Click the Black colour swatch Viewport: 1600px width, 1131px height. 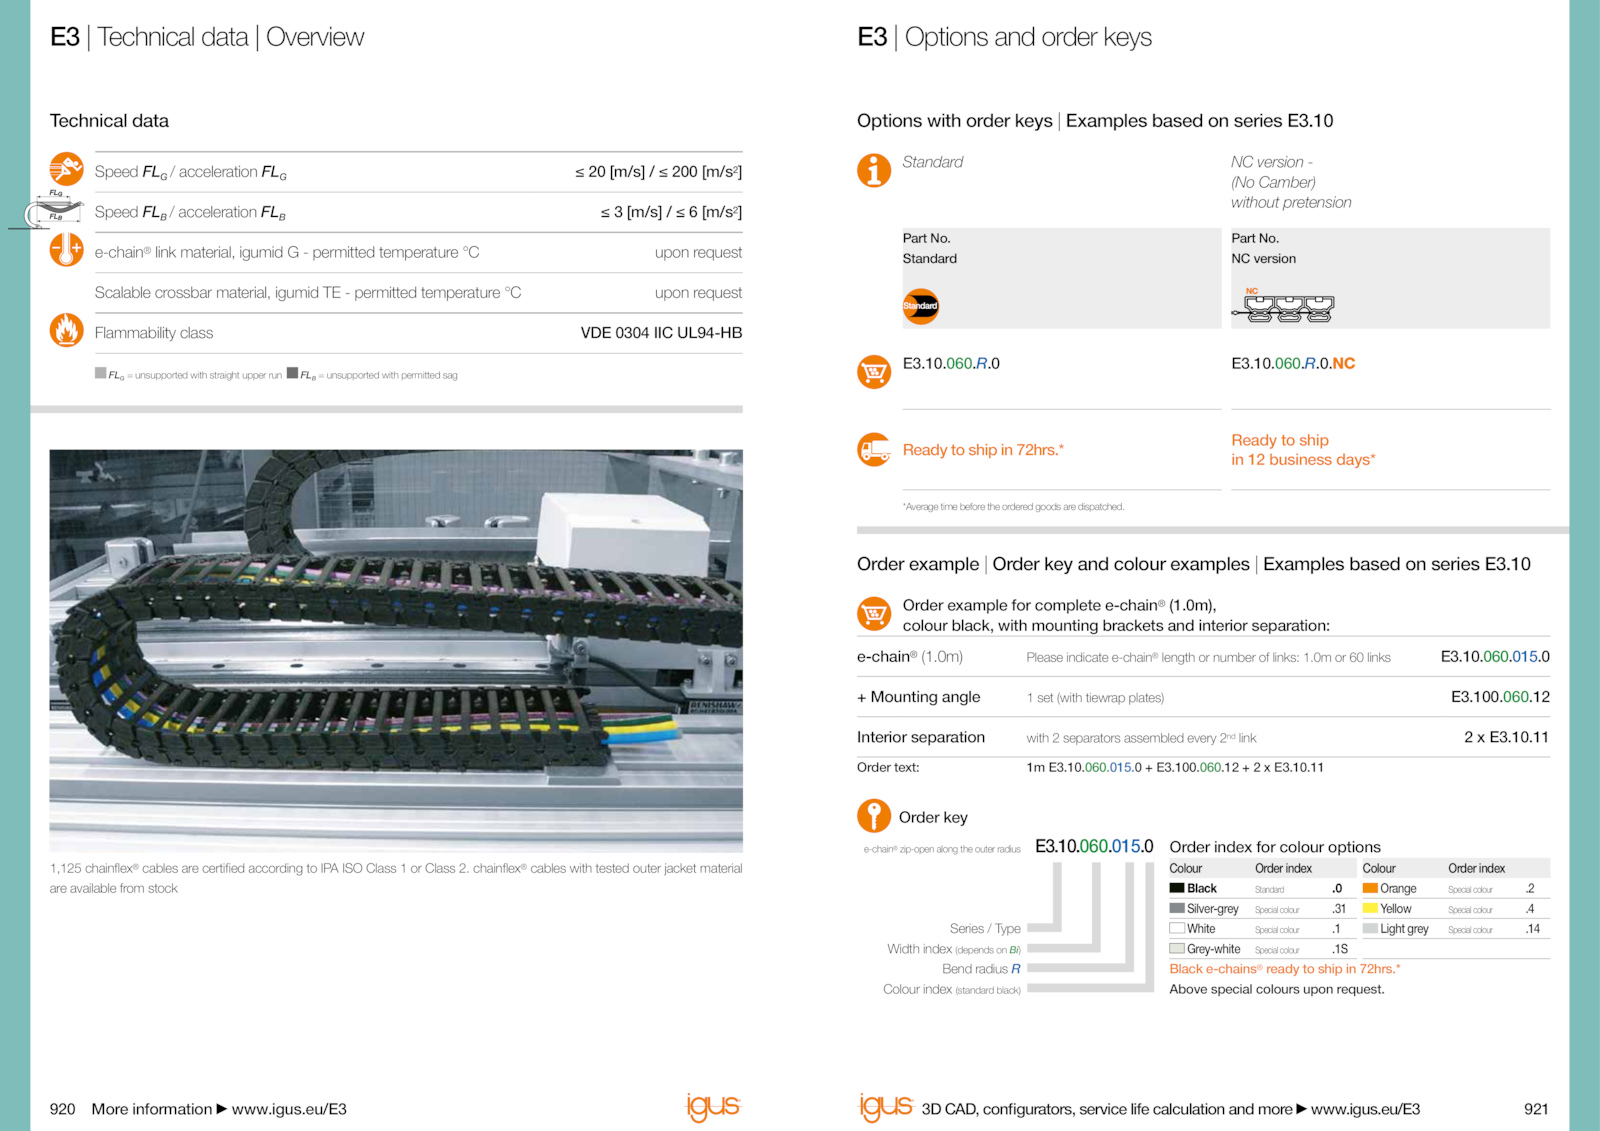(x=1177, y=888)
